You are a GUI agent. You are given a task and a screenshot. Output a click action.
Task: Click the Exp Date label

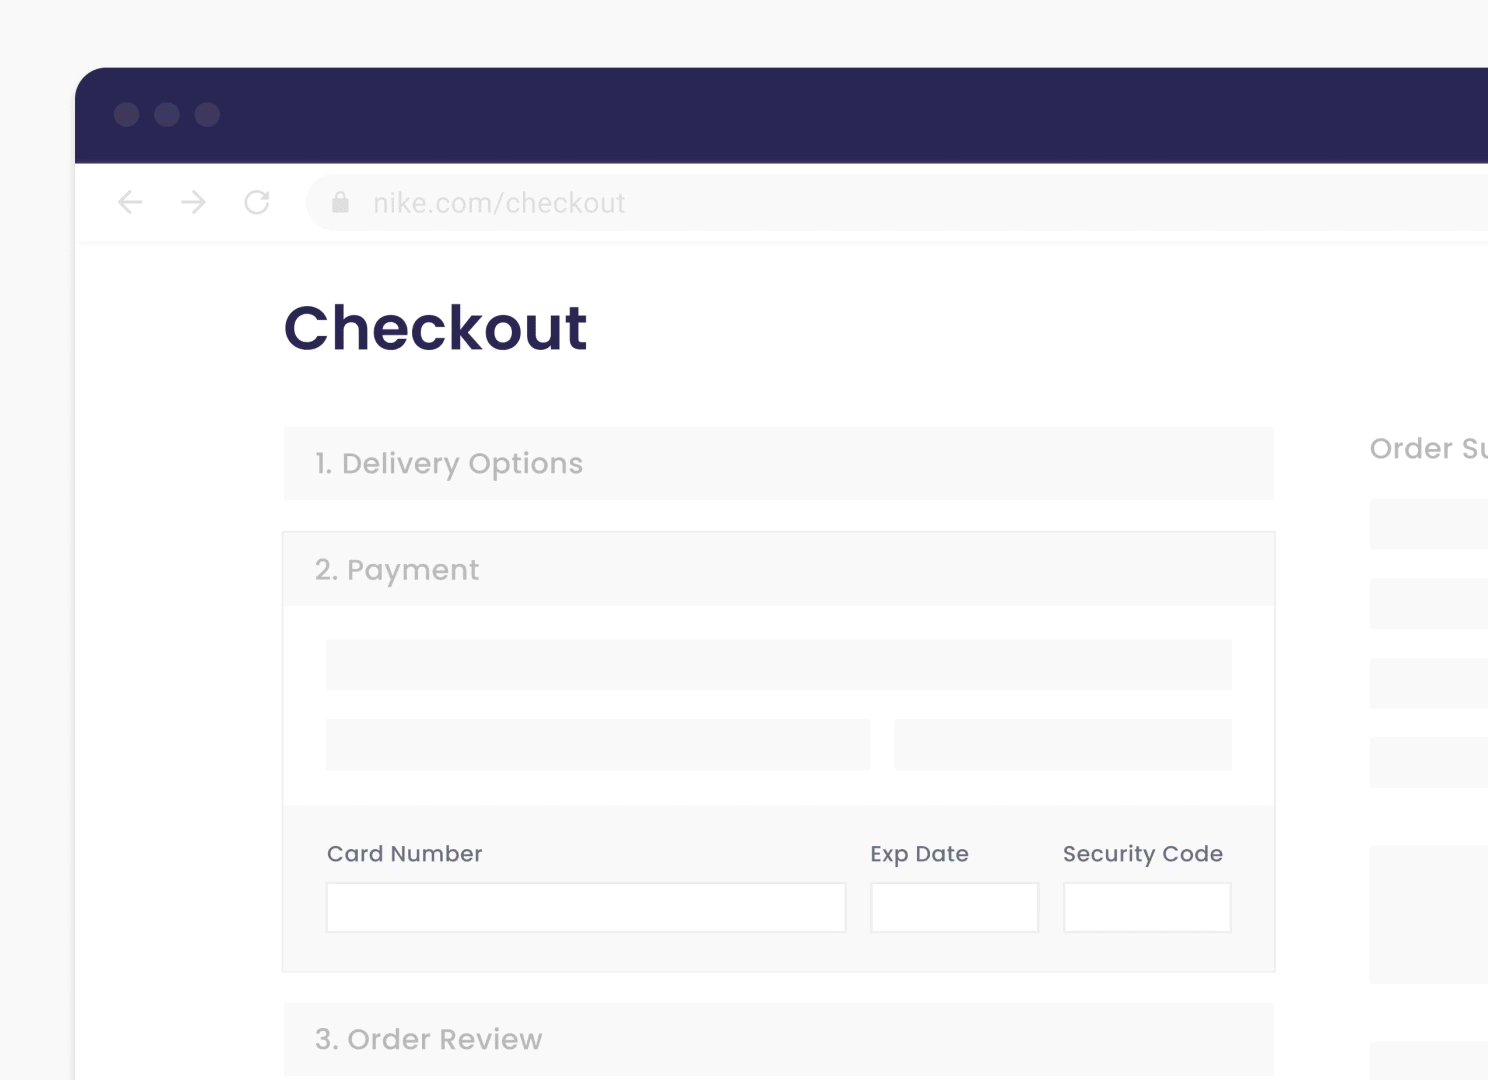919,854
